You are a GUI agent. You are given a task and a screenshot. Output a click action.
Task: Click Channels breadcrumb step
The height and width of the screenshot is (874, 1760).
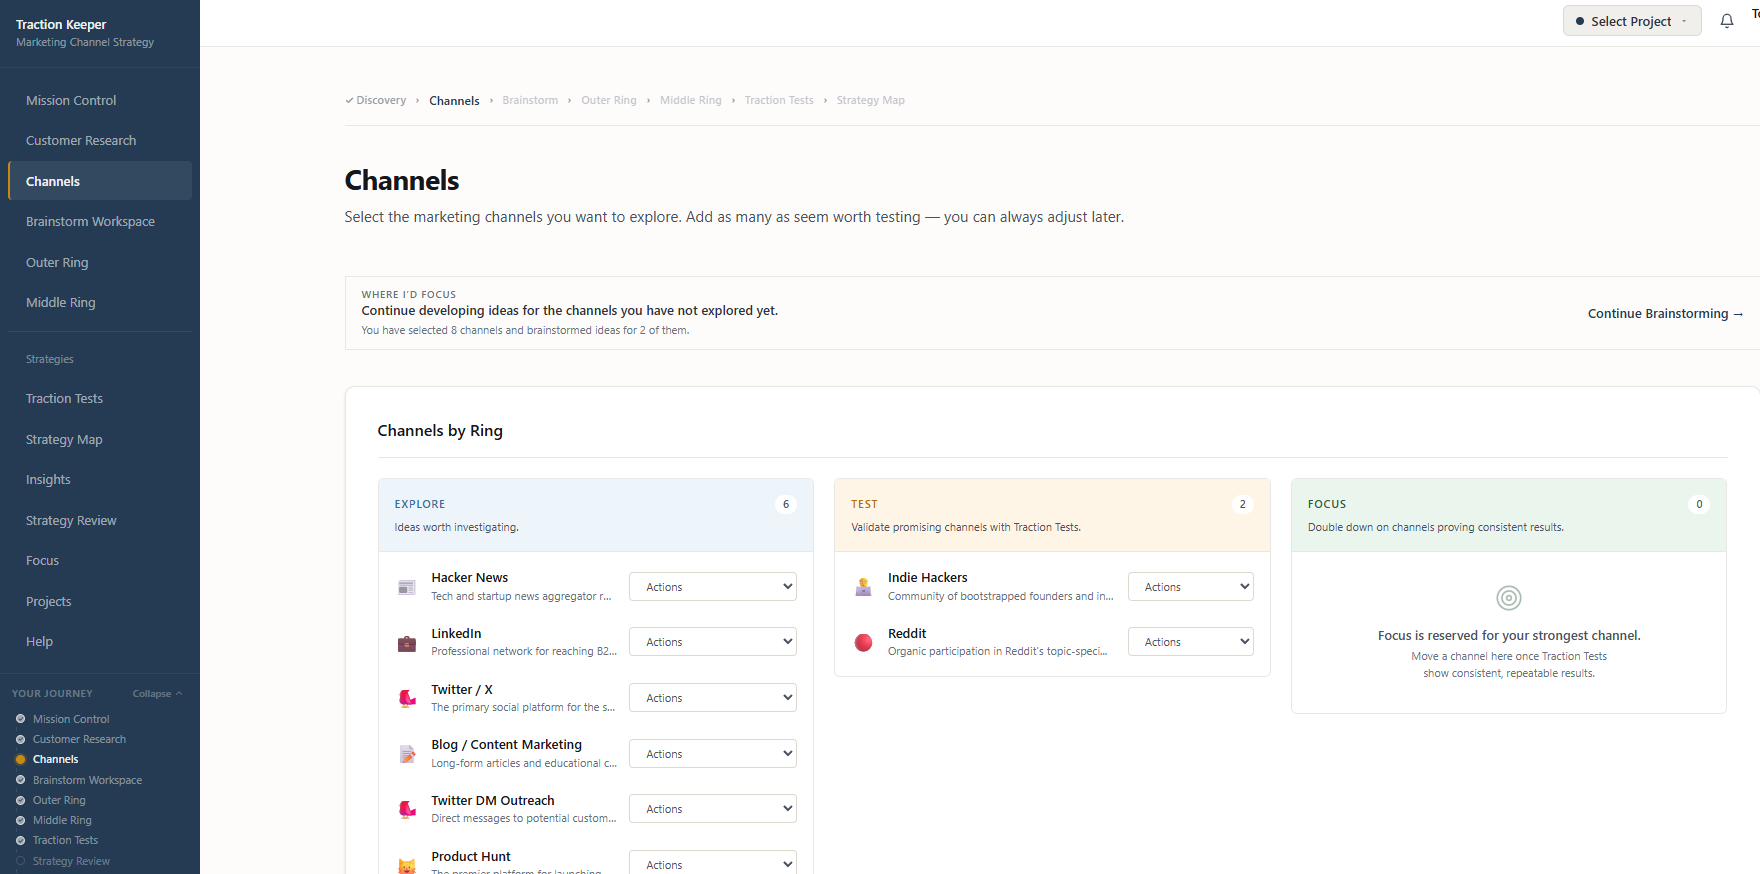(454, 101)
